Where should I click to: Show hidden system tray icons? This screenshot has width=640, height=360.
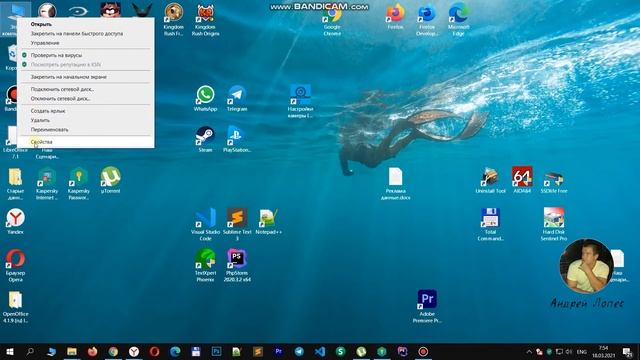click(x=529, y=351)
